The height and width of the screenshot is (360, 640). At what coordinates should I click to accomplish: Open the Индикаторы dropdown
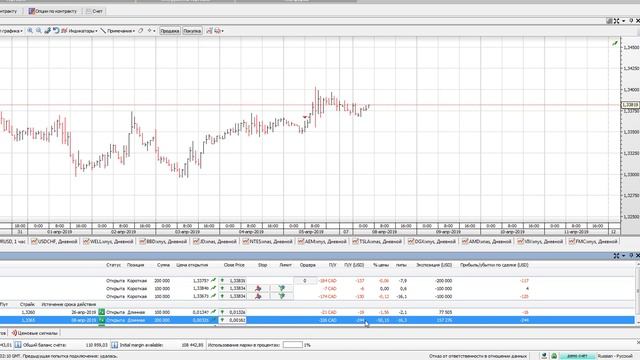point(80,31)
